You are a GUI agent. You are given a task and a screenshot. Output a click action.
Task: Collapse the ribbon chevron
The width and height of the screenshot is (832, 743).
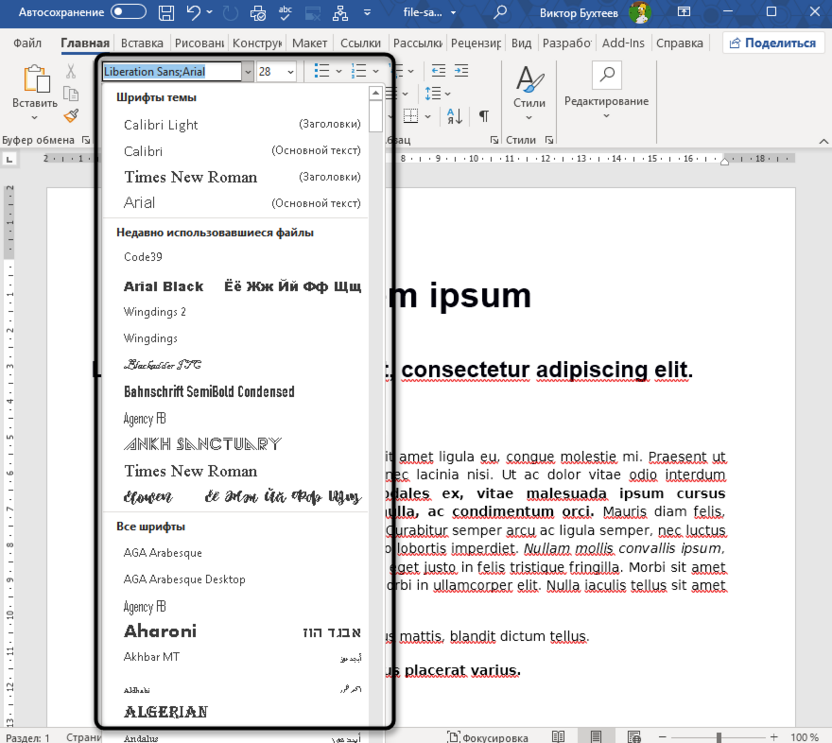824,141
